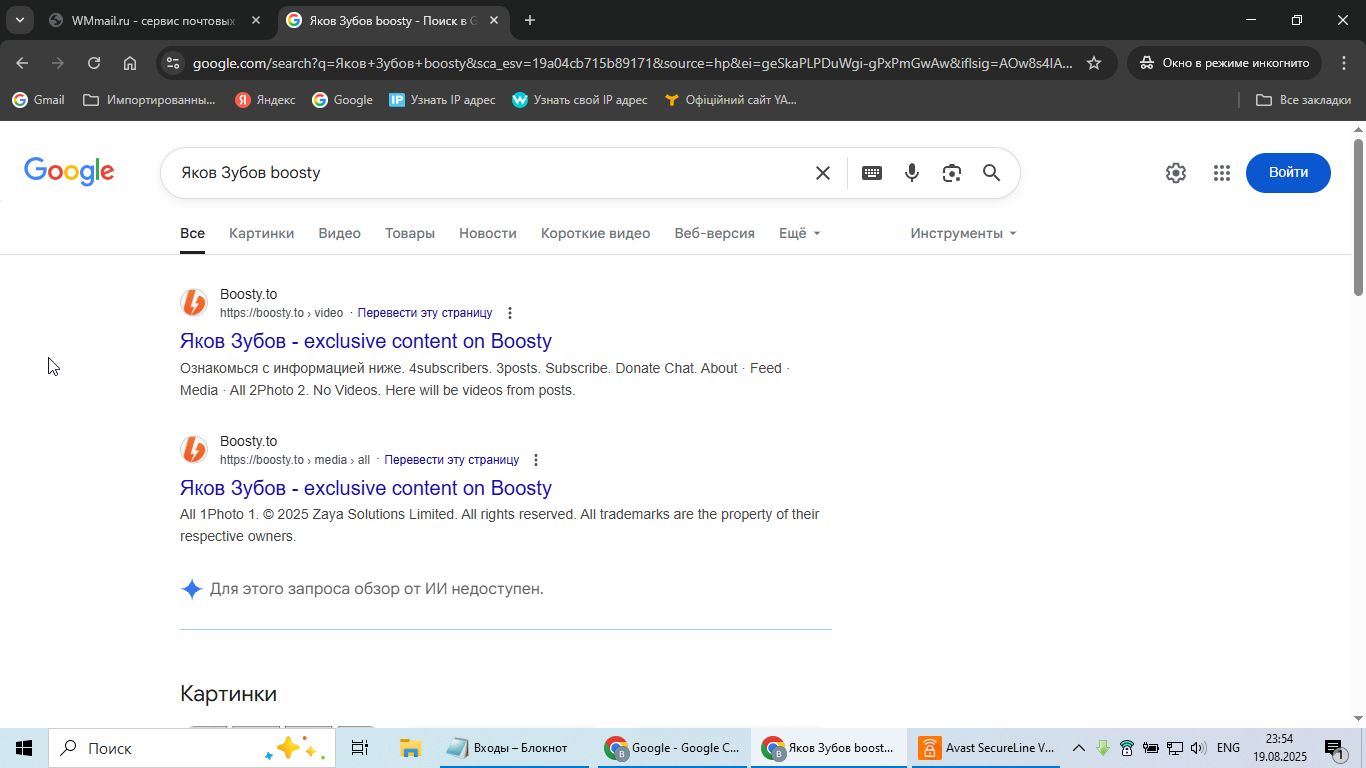The image size is (1366, 768).
Task: Open the notification center icon
Action: tap(1334, 748)
